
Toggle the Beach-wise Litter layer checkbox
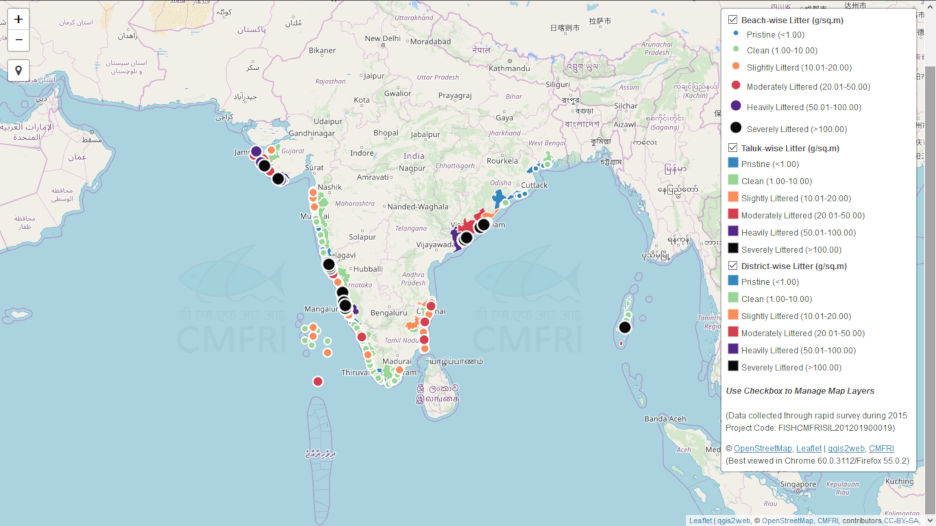pos(732,20)
